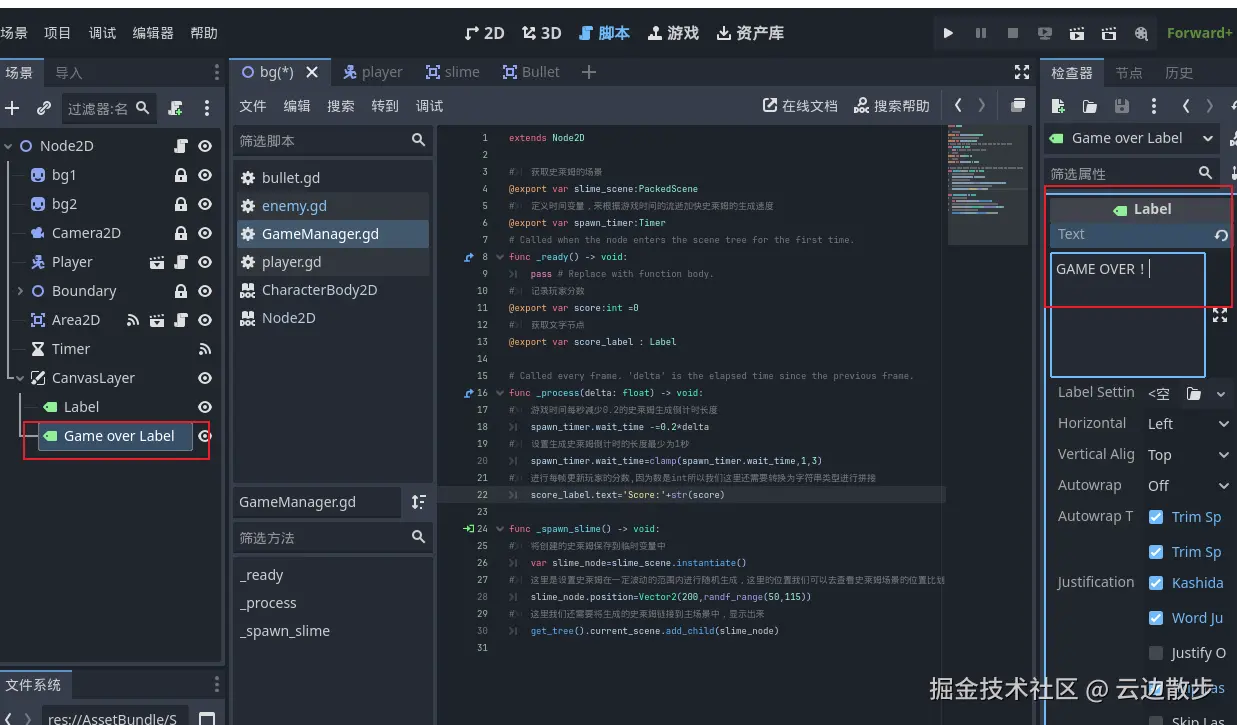Enable the Justify O checkbox

point(1156,653)
